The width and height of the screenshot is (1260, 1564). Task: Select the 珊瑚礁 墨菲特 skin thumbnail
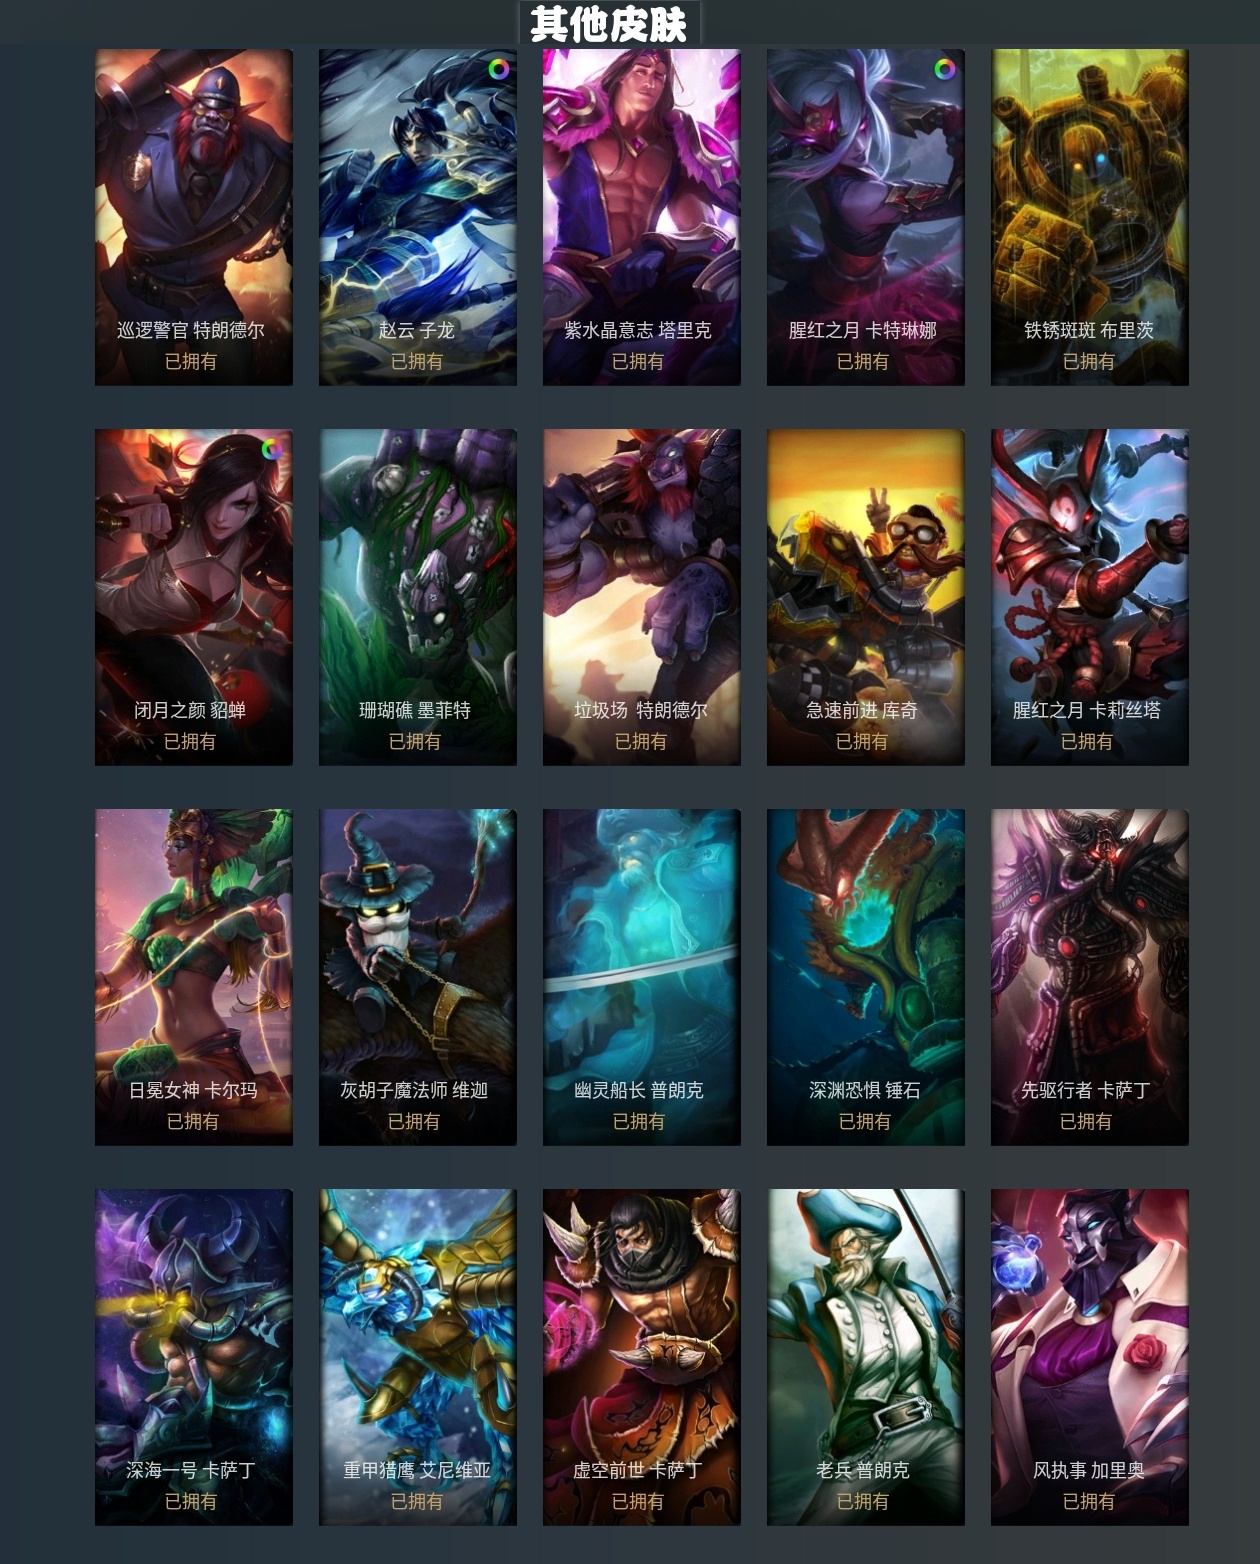(418, 597)
